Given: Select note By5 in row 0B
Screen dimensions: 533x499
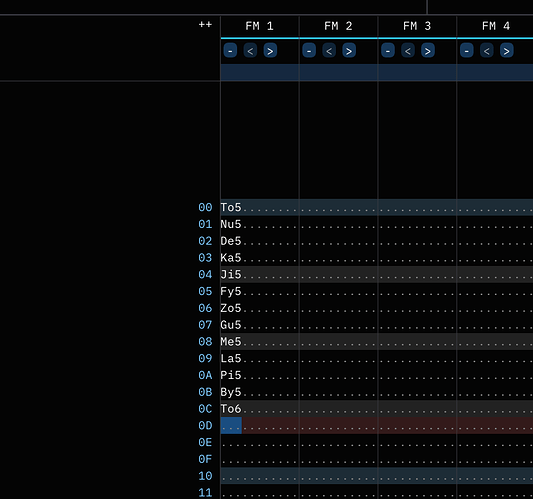Looking at the screenshot, I should coord(231,392).
